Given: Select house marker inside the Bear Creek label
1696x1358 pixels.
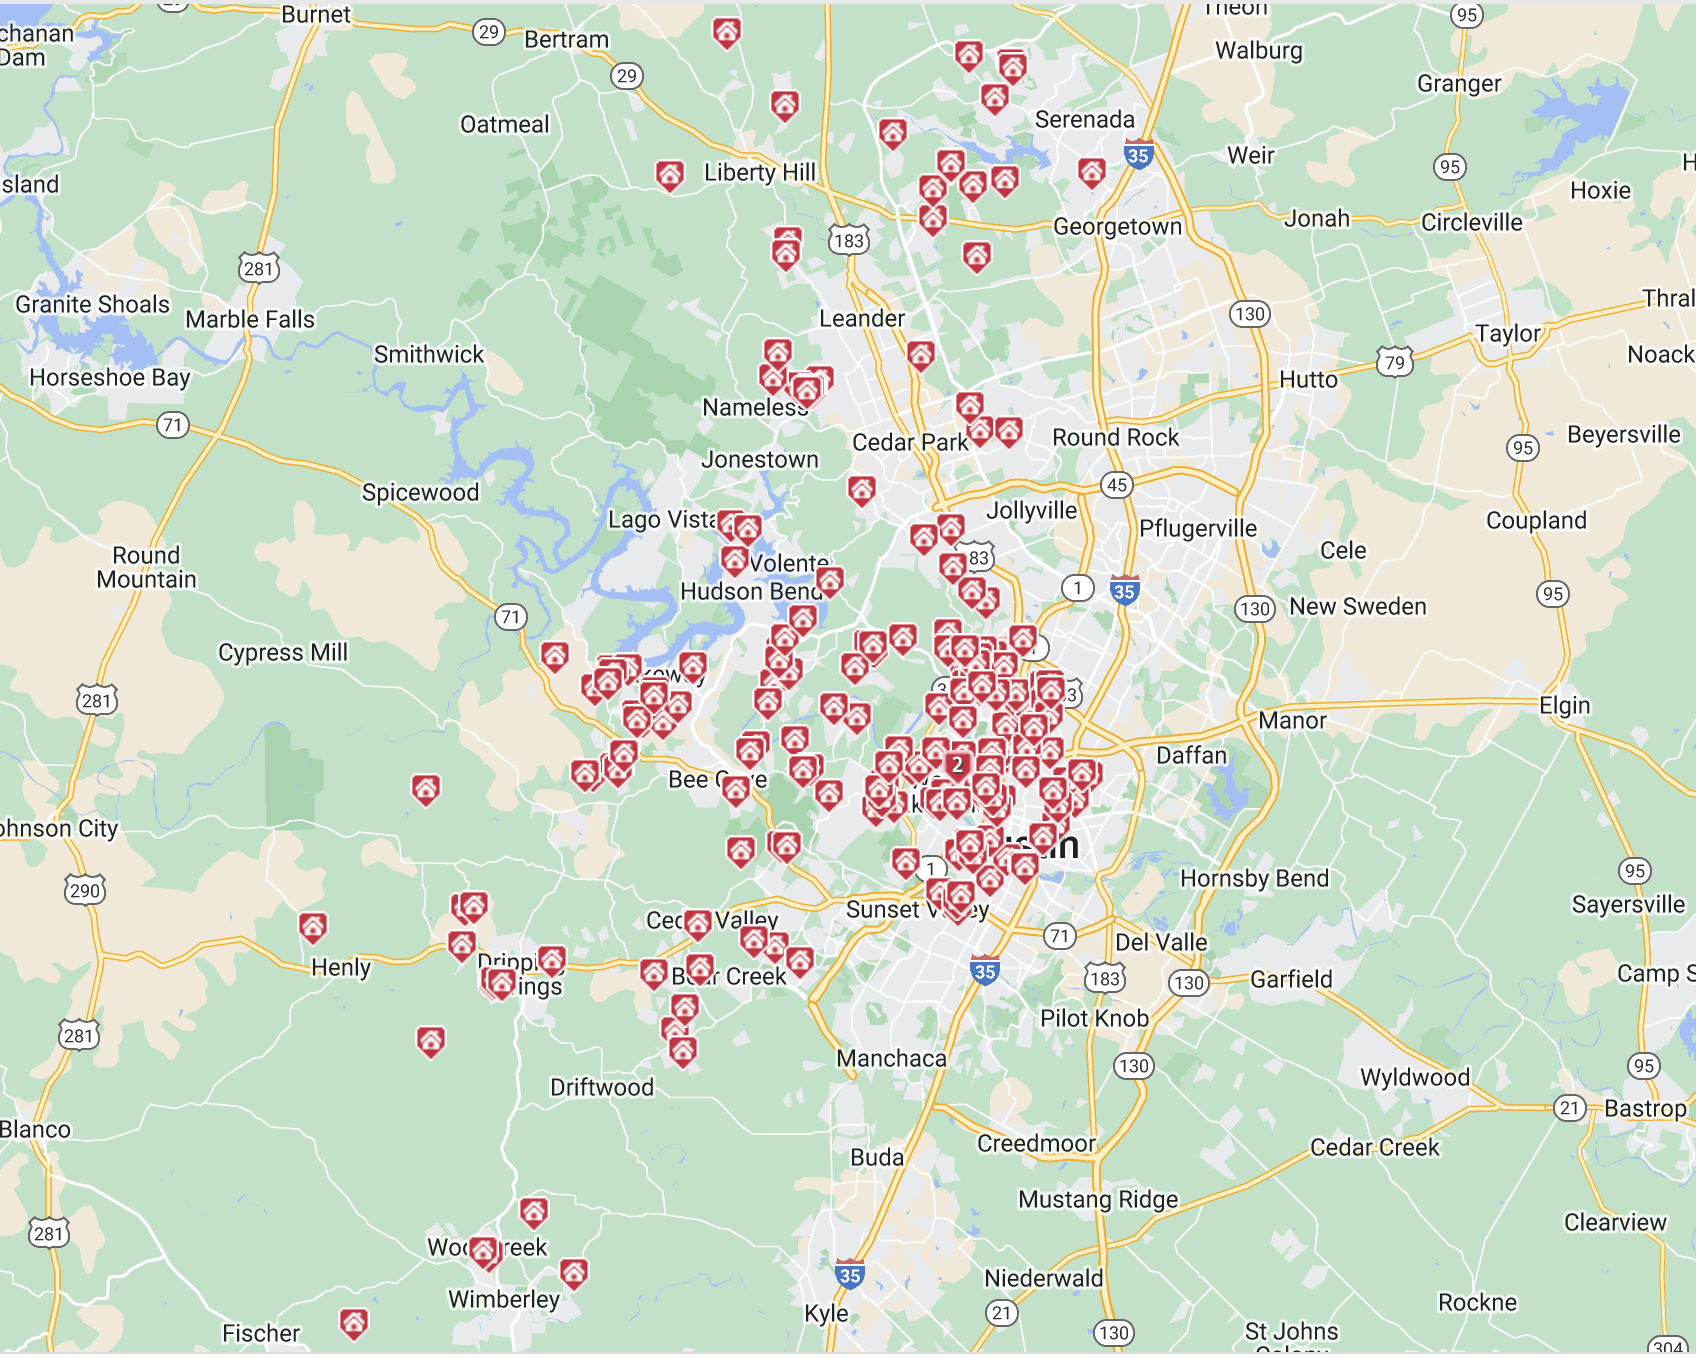Looking at the screenshot, I should [x=700, y=969].
